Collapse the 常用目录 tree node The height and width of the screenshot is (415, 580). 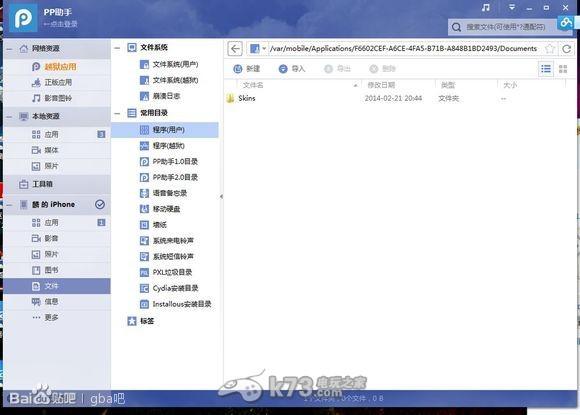point(117,113)
